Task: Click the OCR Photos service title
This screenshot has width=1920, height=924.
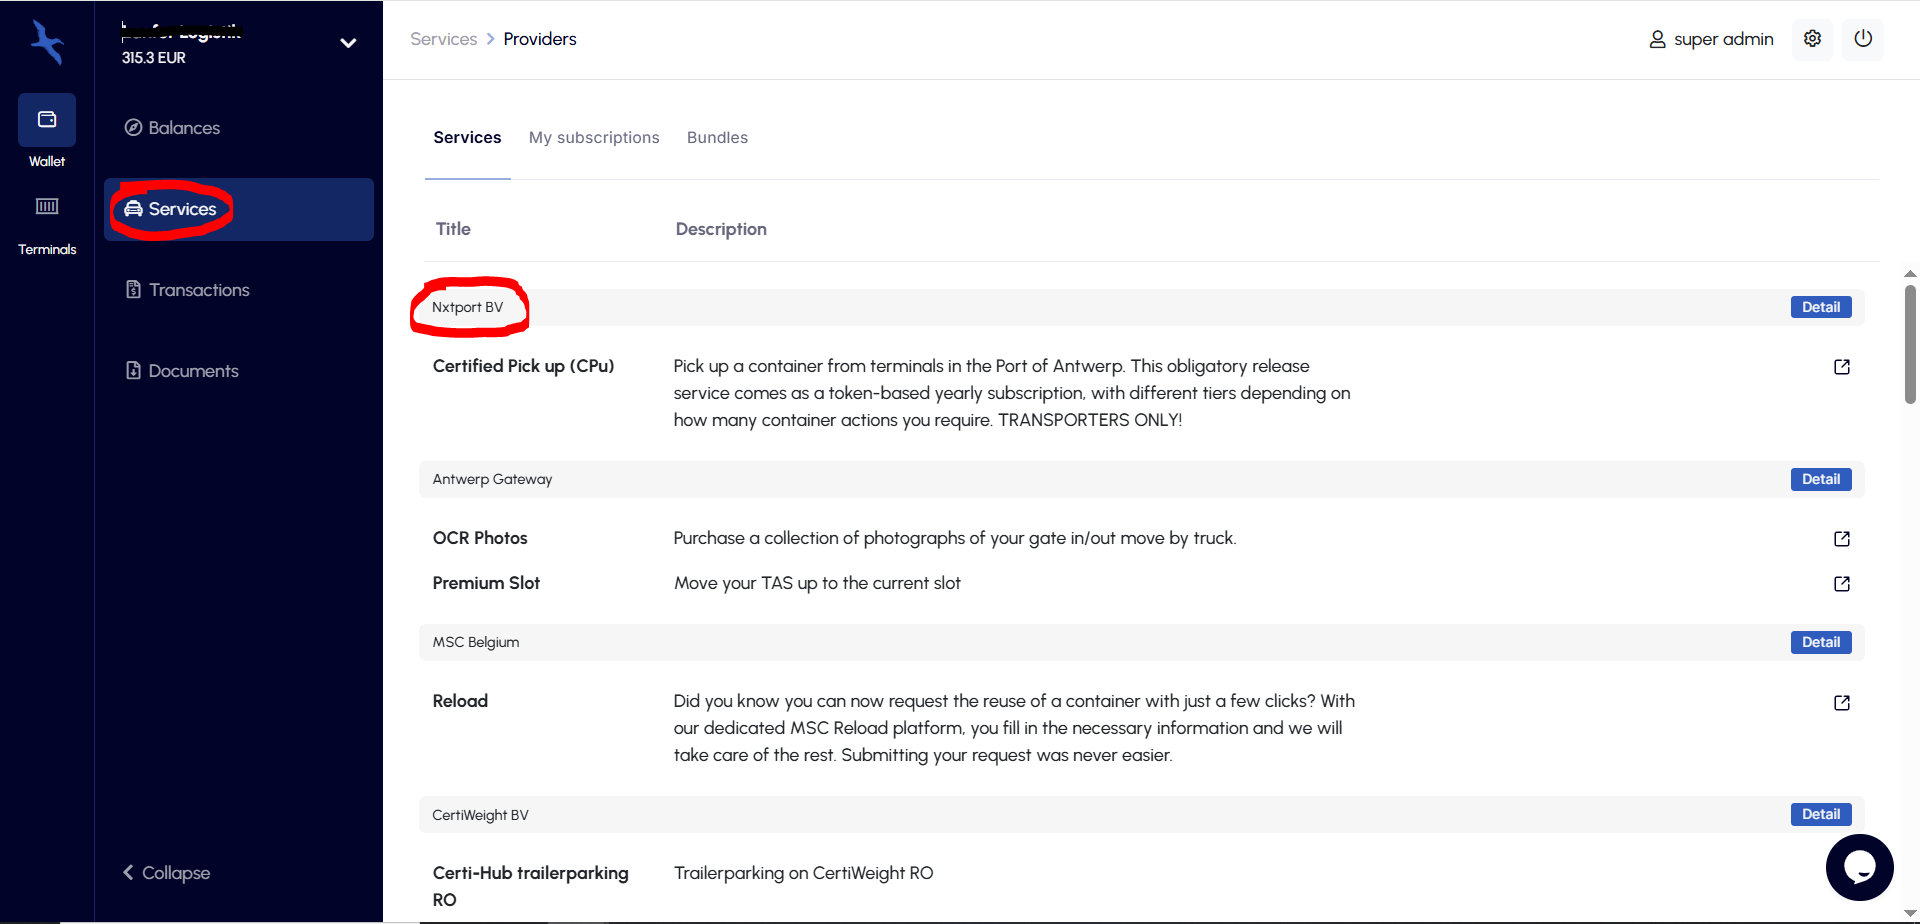Action: (x=480, y=538)
